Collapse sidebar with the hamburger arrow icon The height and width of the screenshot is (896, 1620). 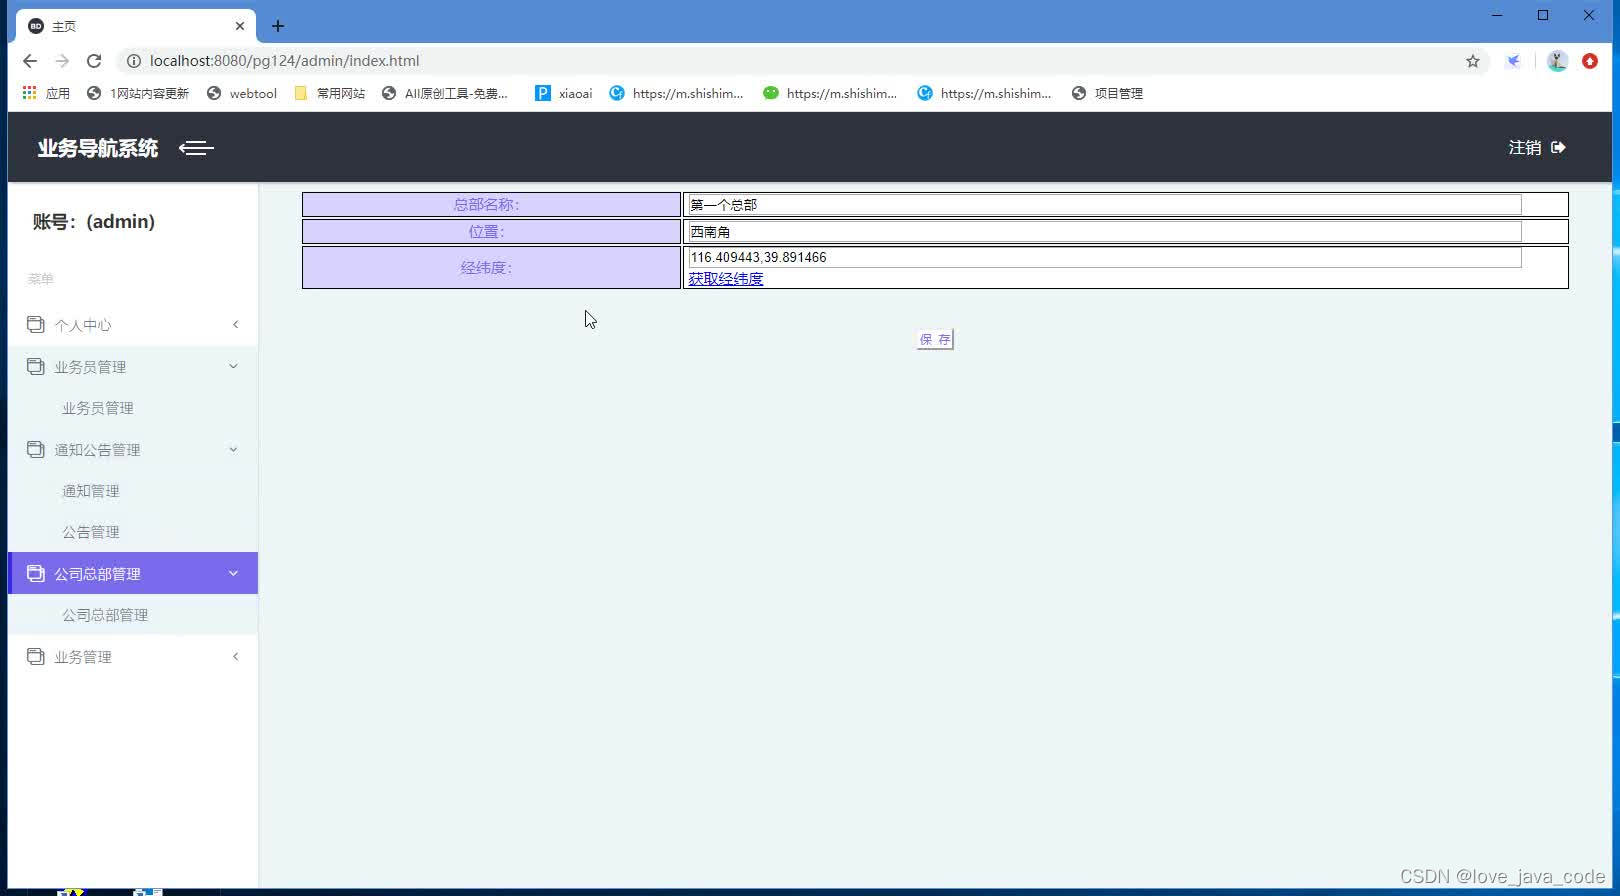click(196, 148)
